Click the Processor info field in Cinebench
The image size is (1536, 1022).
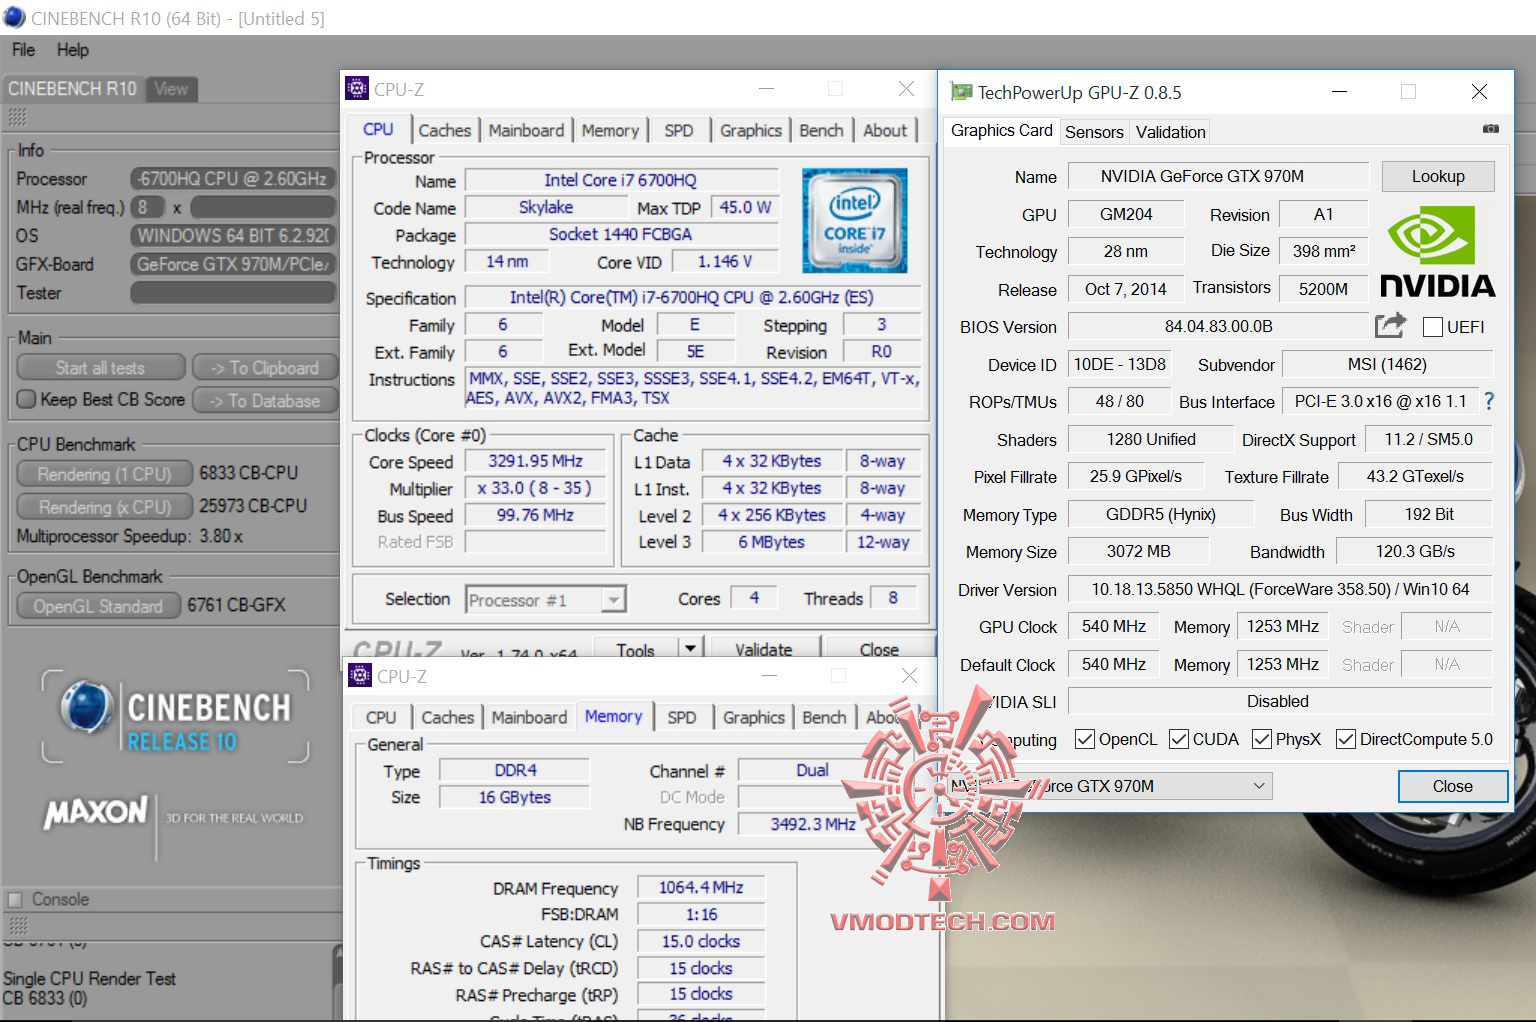233,179
